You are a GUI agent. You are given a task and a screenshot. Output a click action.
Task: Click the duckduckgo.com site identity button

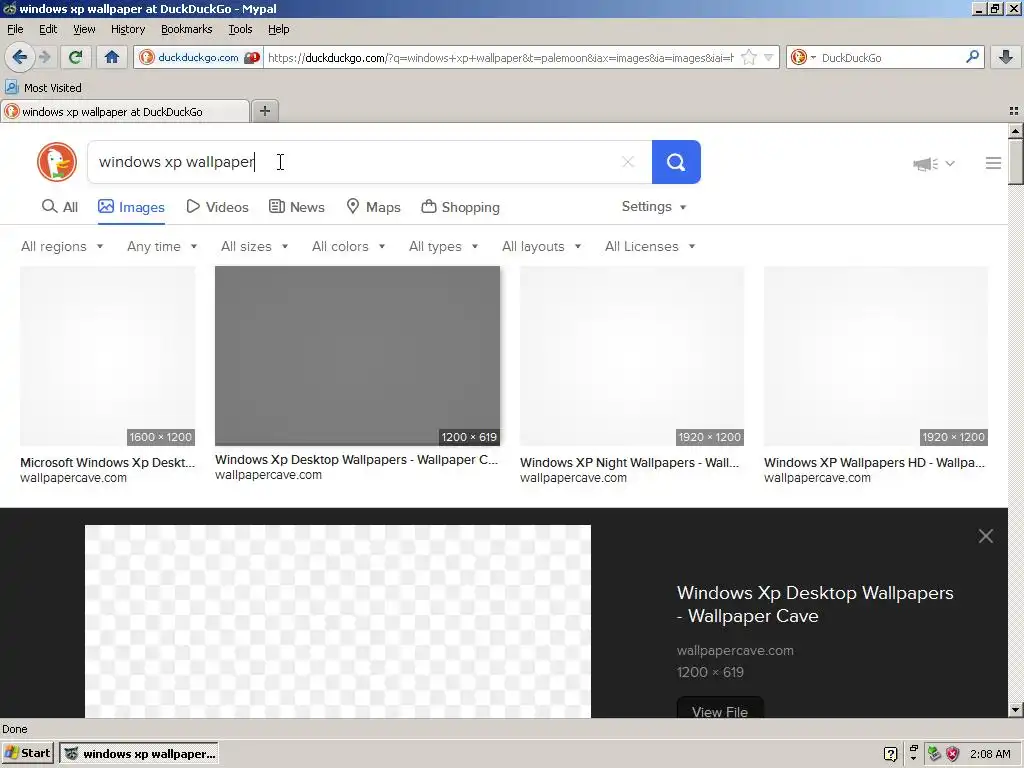coord(198,57)
